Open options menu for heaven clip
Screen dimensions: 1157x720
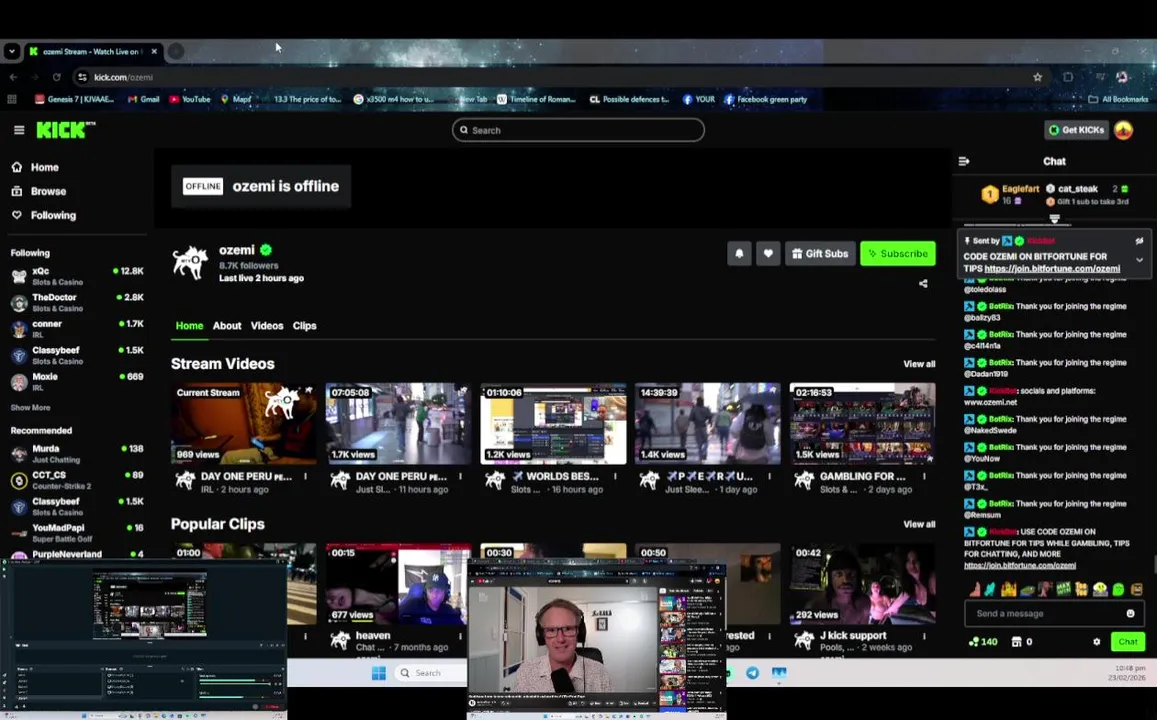(460, 635)
